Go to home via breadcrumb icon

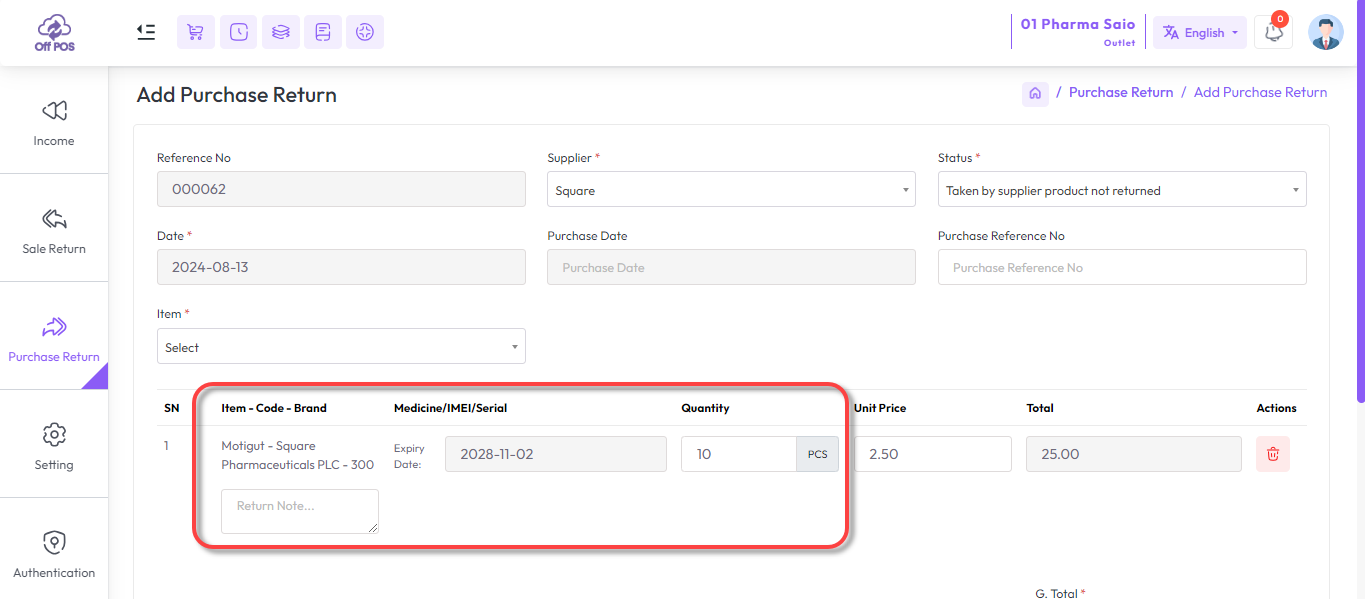point(1035,93)
